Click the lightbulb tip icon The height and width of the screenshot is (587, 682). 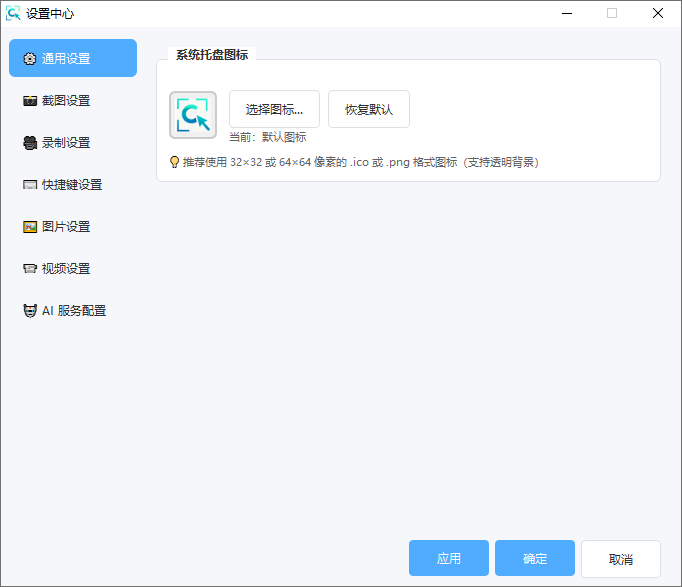coord(174,162)
